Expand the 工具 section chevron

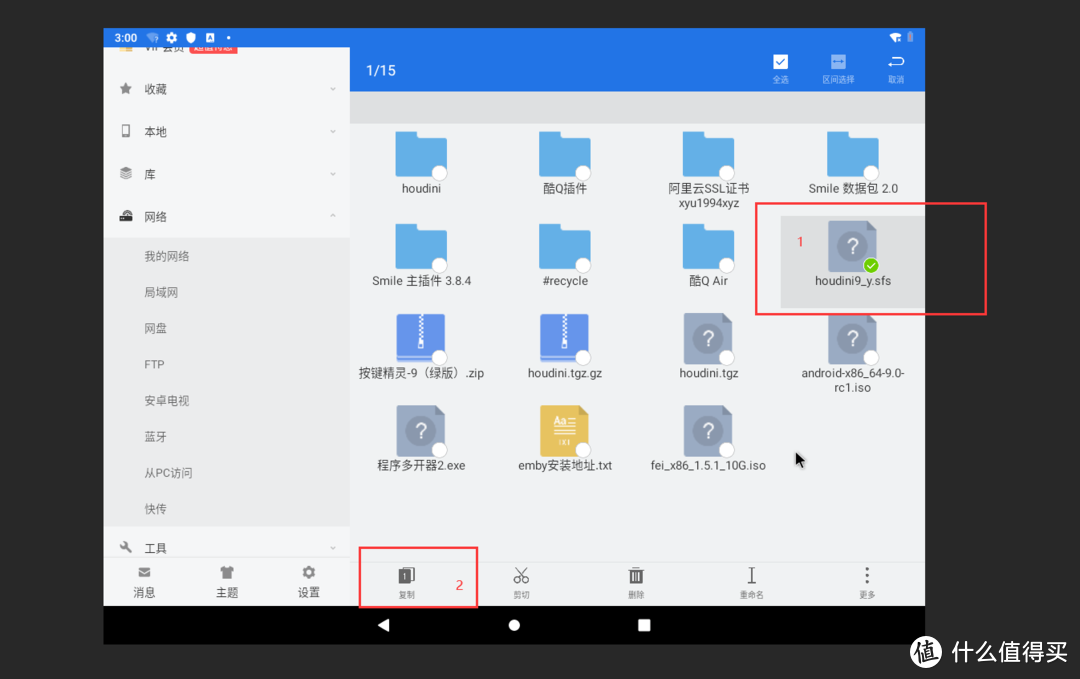pos(333,548)
